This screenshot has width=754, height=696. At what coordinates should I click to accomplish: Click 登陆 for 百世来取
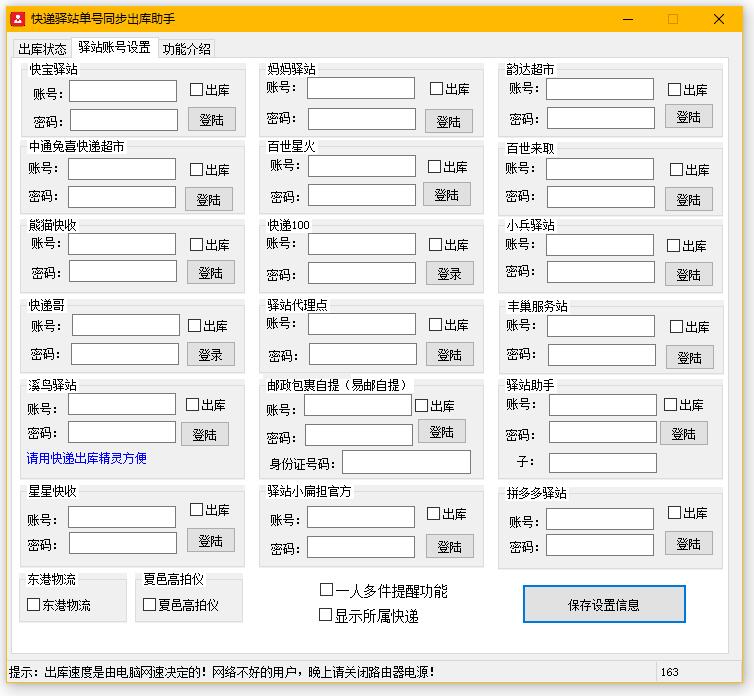click(x=689, y=199)
